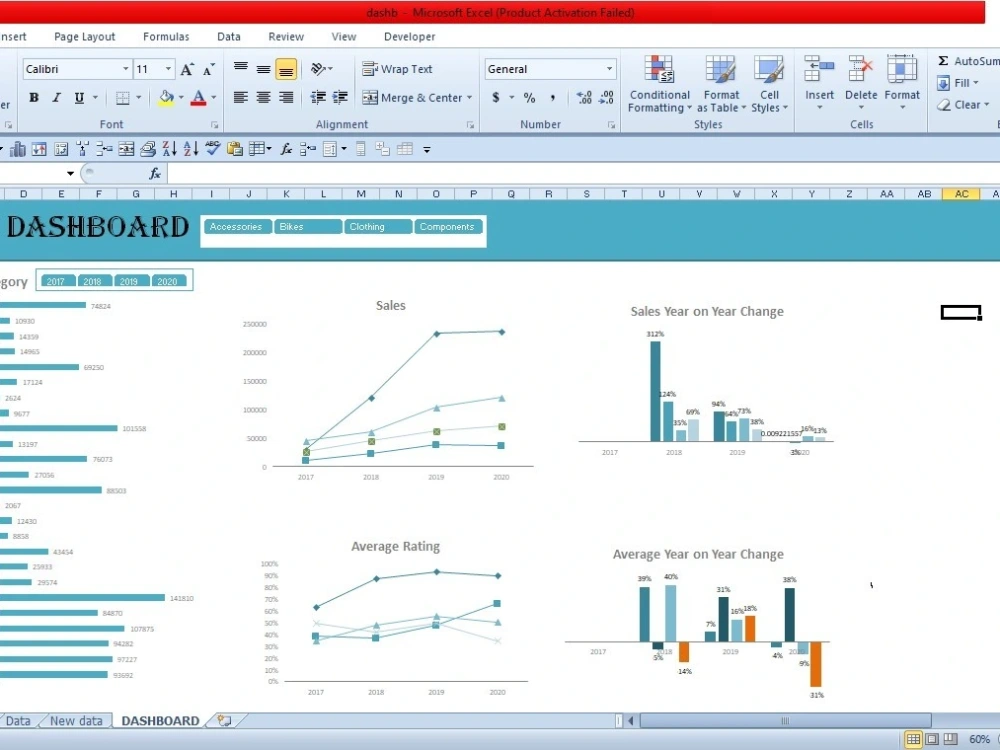Click the Paste clipboard quick-access icon
Image resolution: width=1000 pixels, height=750 pixels.
coord(235,149)
